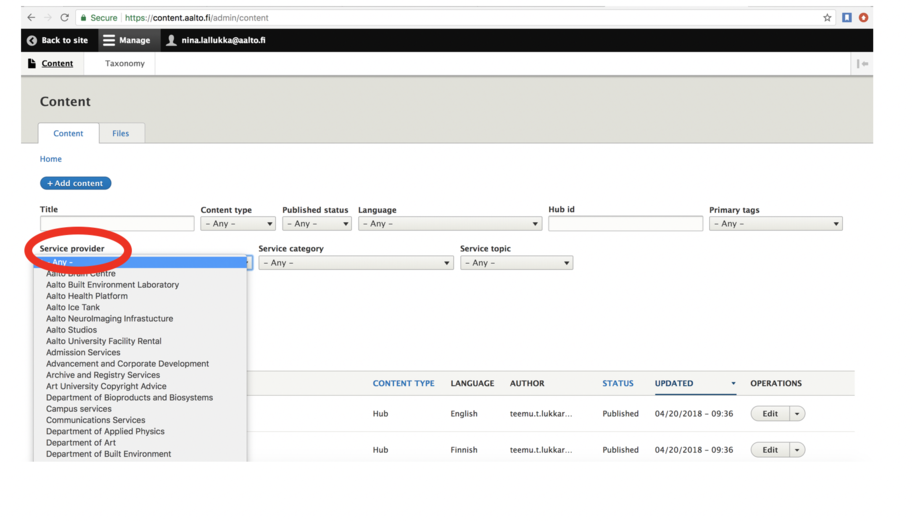
Task: Select Aalto Ice Tank from list
Action: point(73,307)
